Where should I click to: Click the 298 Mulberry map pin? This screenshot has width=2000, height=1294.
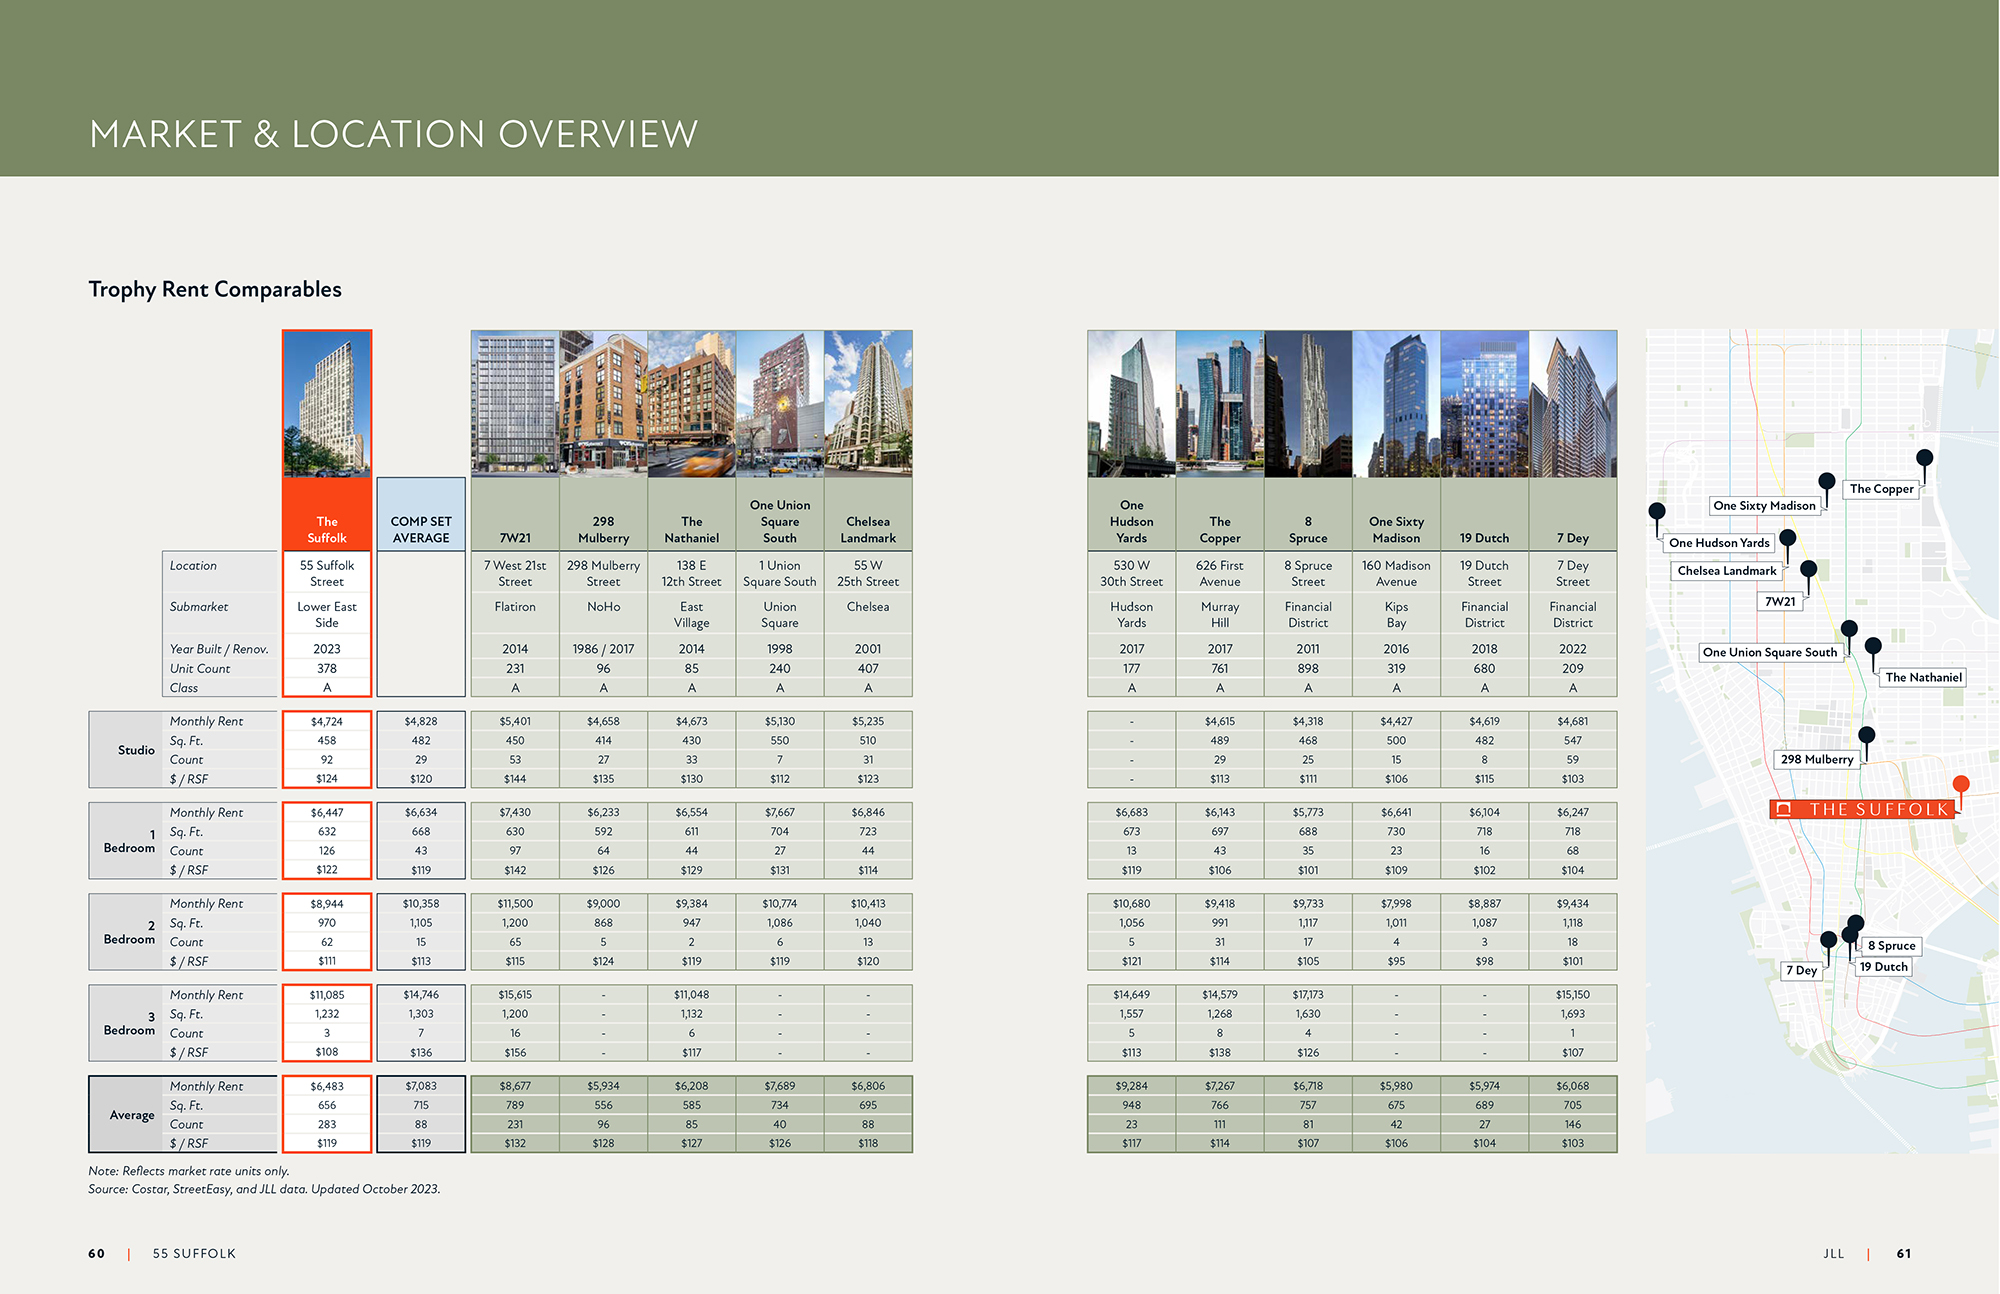point(1867,736)
